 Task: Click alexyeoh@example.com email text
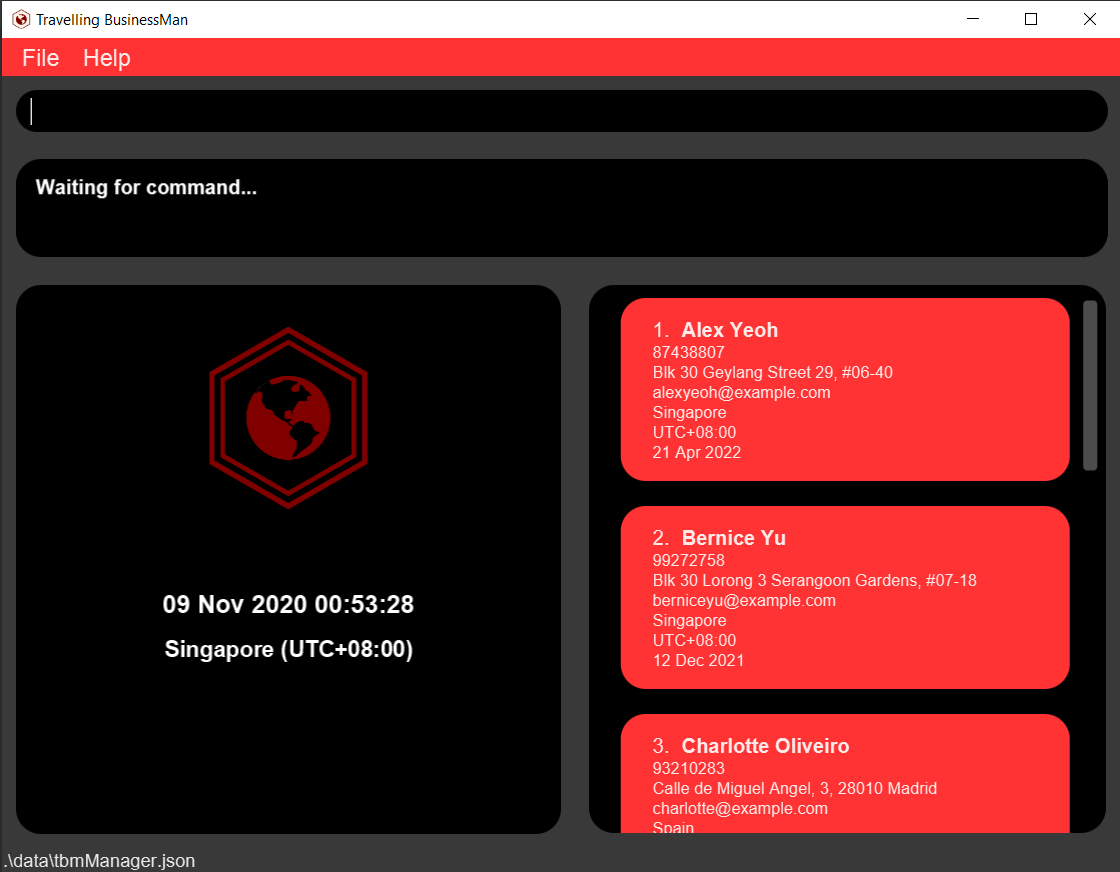point(741,392)
